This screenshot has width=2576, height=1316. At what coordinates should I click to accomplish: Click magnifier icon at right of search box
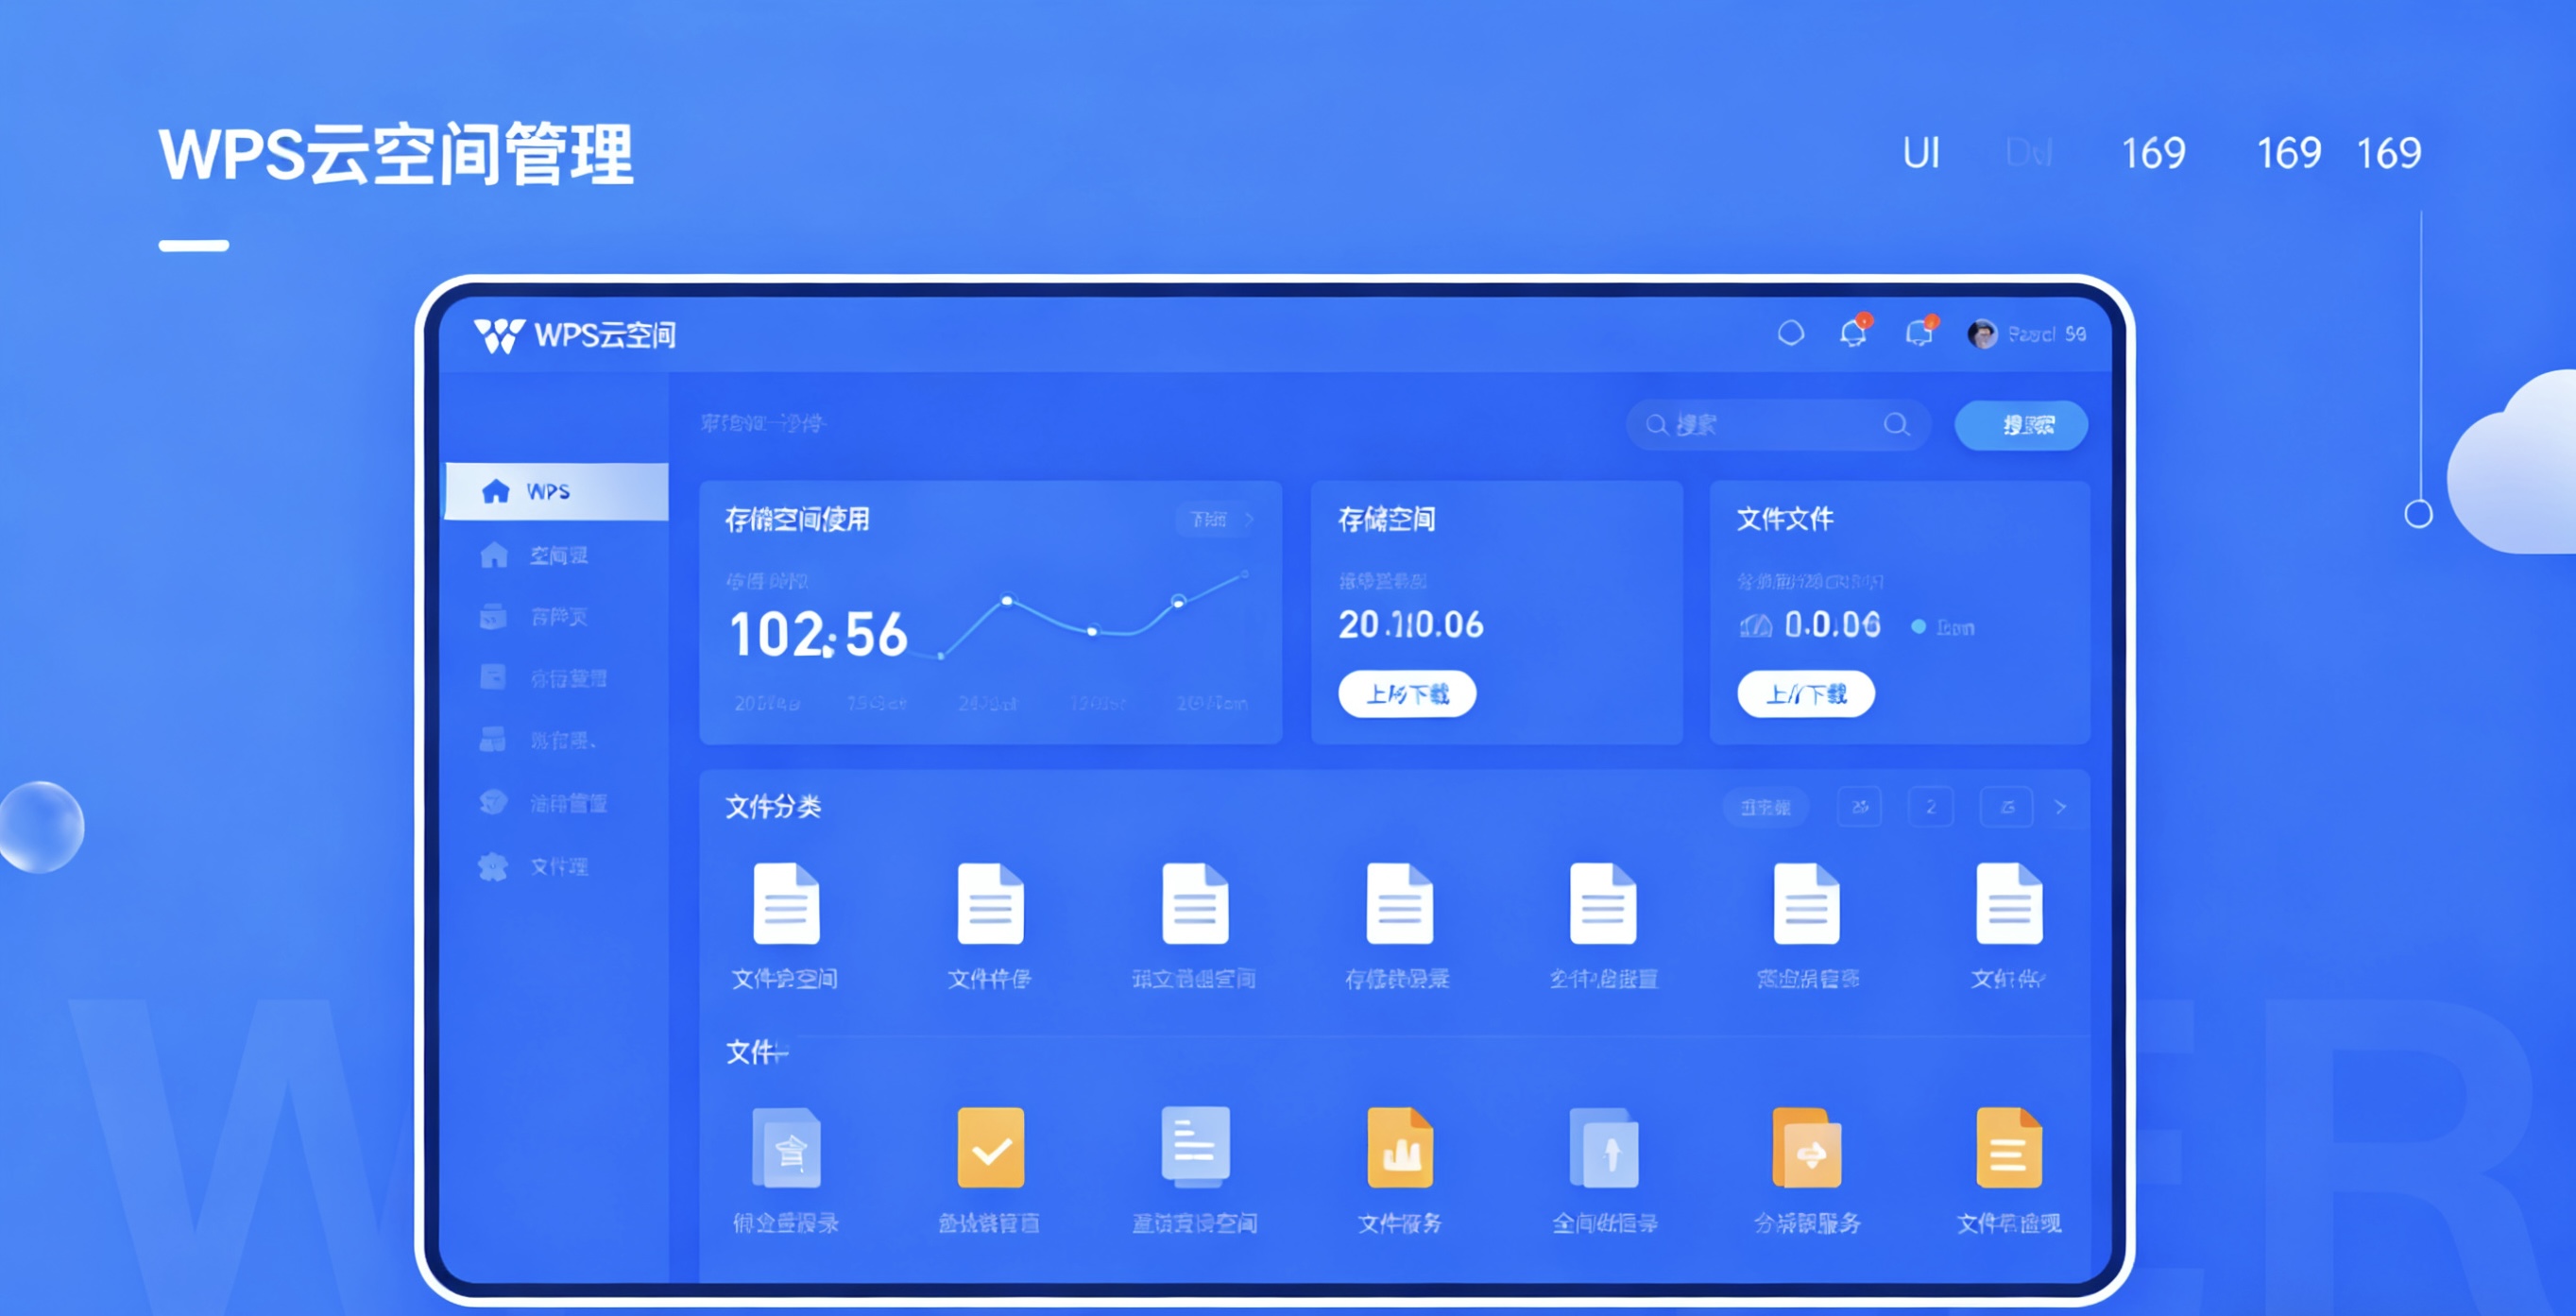1896,425
